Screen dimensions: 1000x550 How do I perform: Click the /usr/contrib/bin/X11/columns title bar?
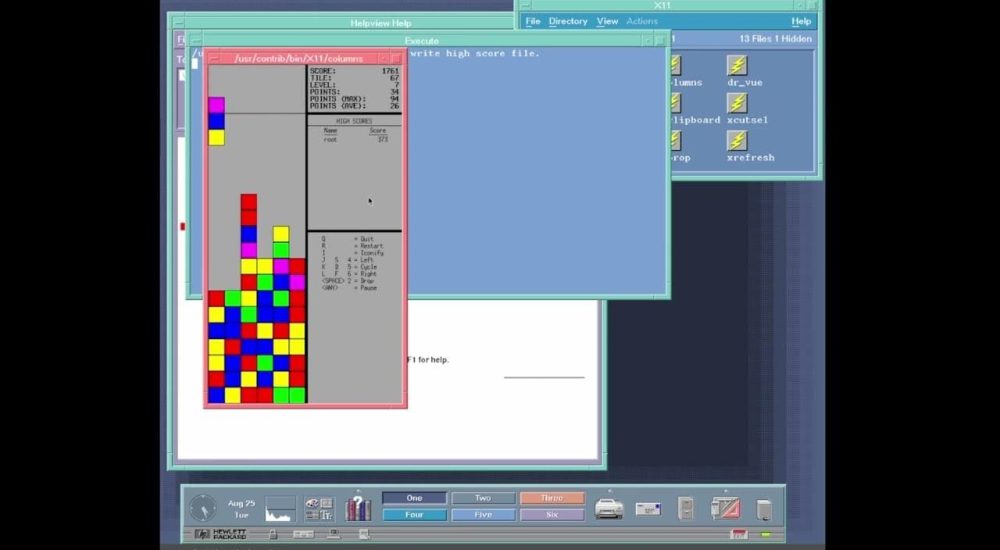(x=298, y=59)
